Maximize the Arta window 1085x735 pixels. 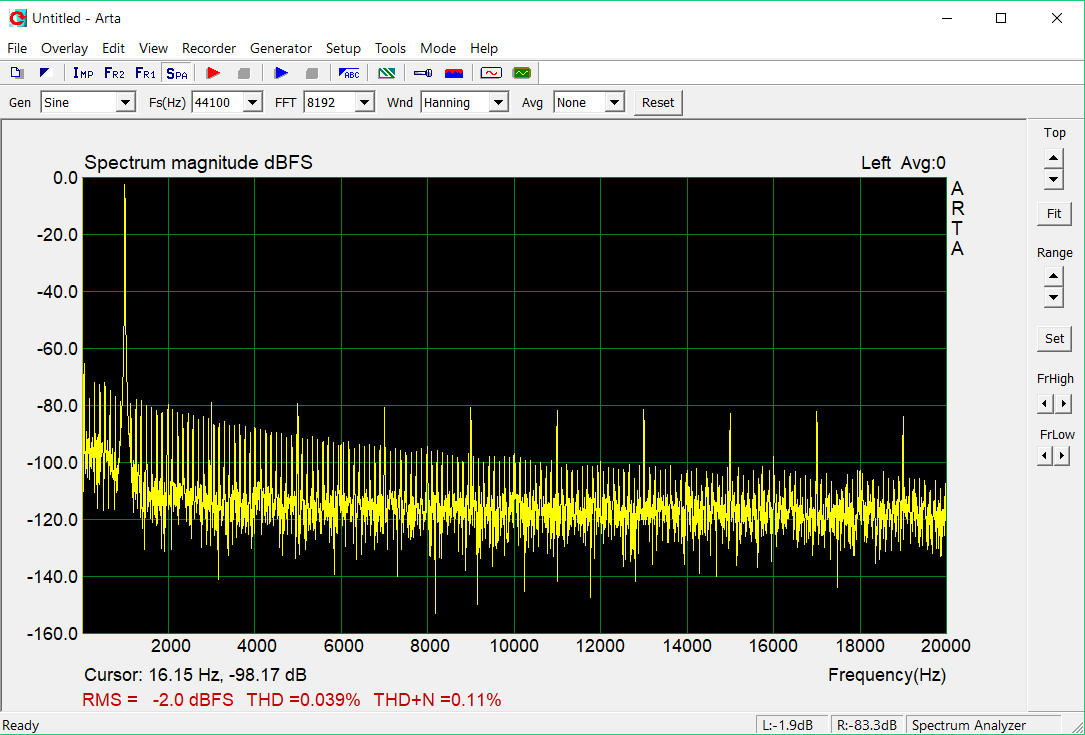(x=1001, y=19)
